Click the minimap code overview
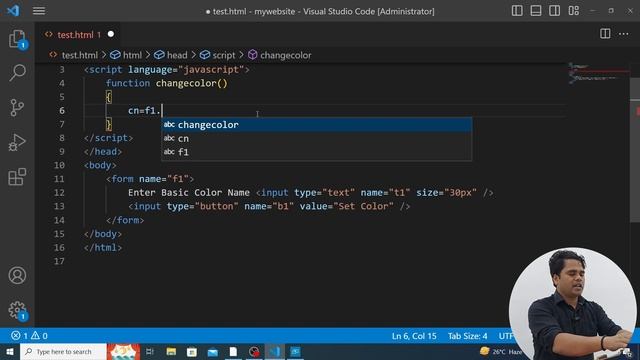The width and height of the screenshot is (640, 360). [598, 73]
